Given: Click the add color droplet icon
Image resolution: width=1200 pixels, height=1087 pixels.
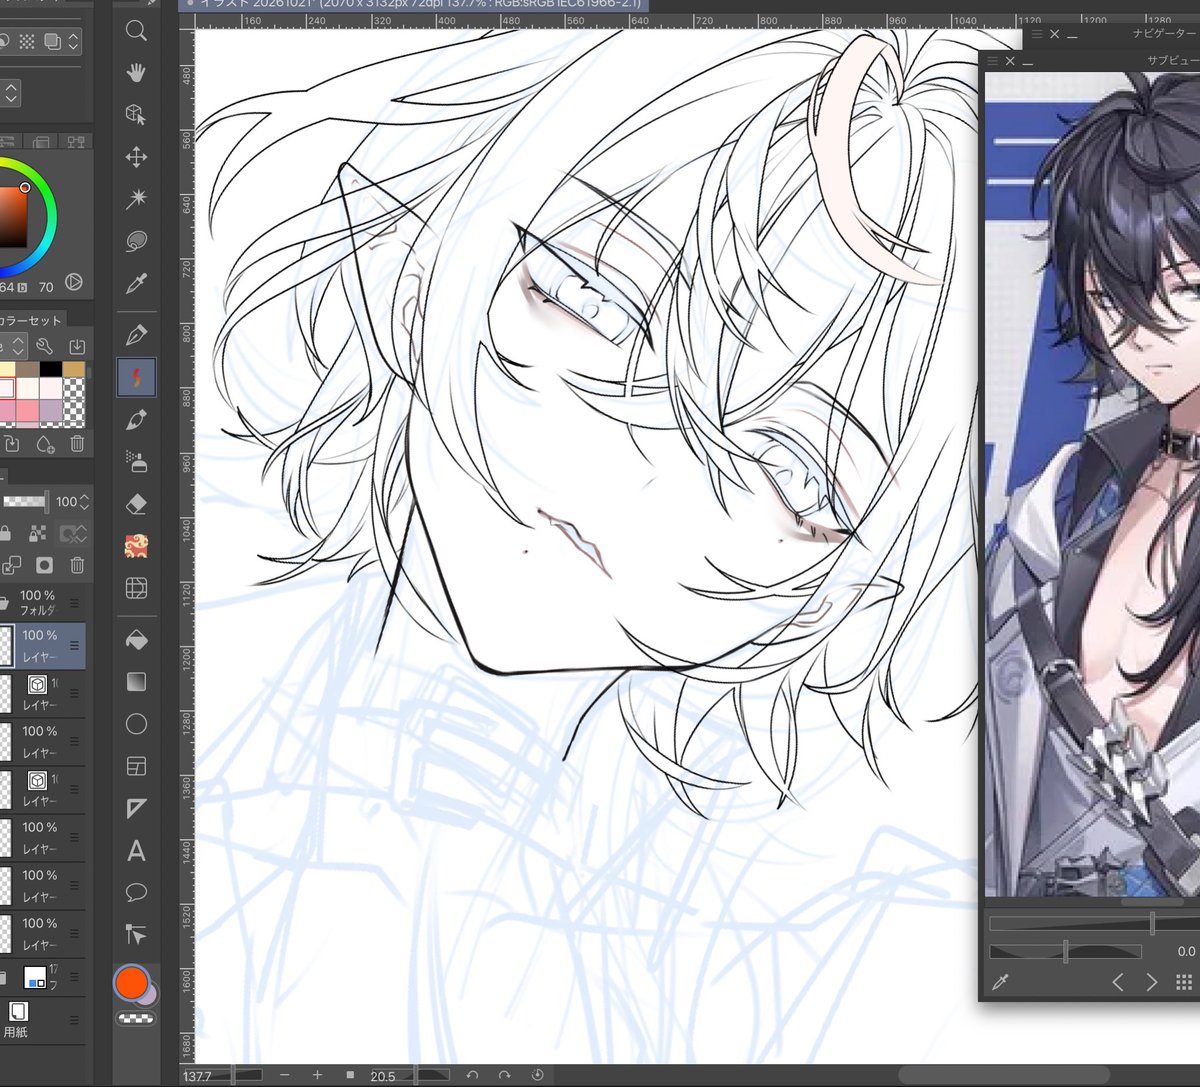Looking at the screenshot, I should pos(45,444).
